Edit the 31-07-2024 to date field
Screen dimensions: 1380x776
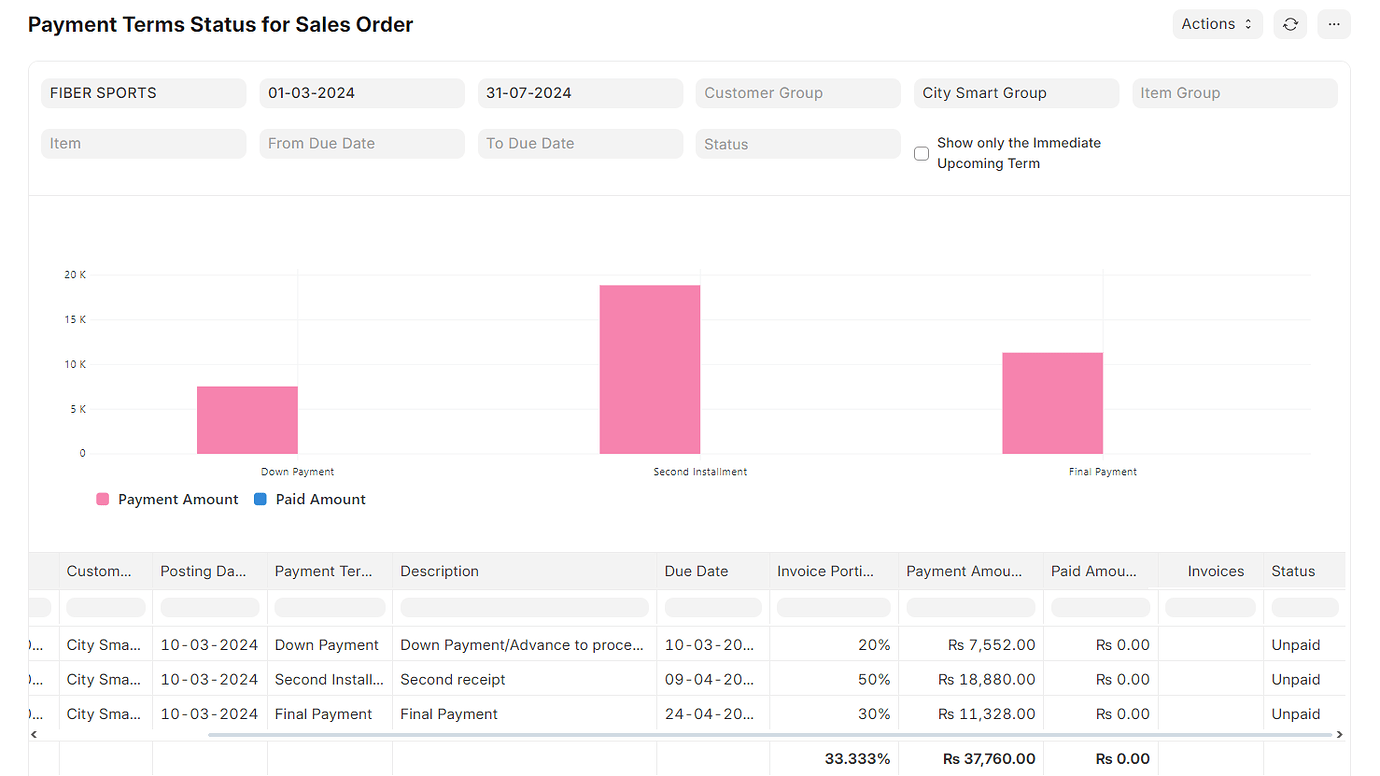(x=580, y=93)
